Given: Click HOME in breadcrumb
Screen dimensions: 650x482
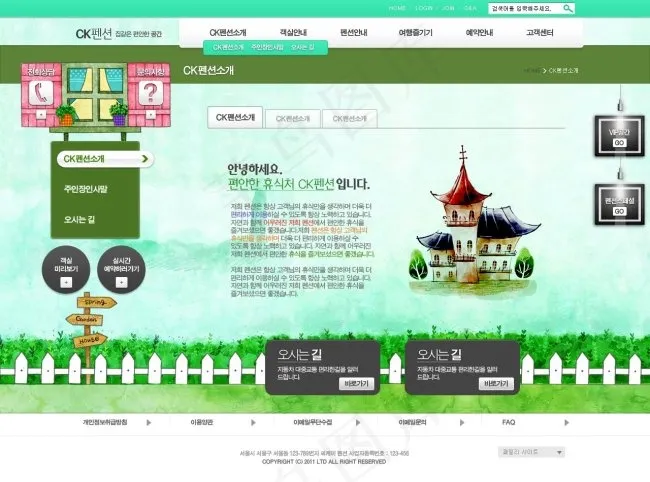Looking at the screenshot, I should (532, 71).
